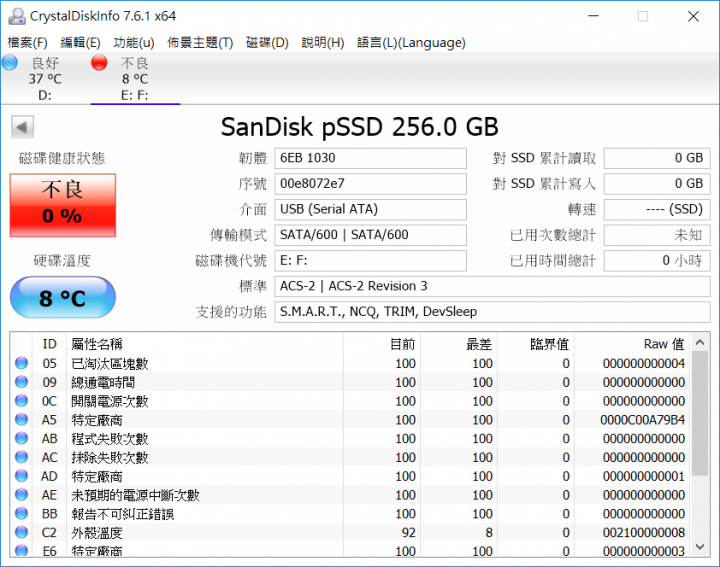The width and height of the screenshot is (720, 567).
Task: Click the scrollbar up arrow in attribute list
Action: tap(700, 342)
